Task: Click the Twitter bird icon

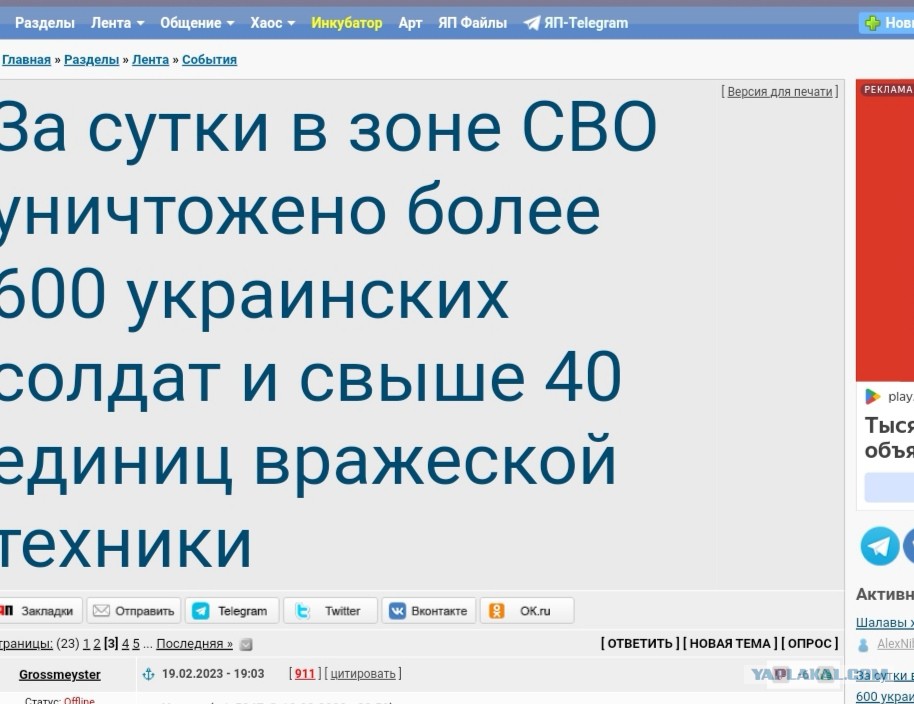Action: click(303, 611)
